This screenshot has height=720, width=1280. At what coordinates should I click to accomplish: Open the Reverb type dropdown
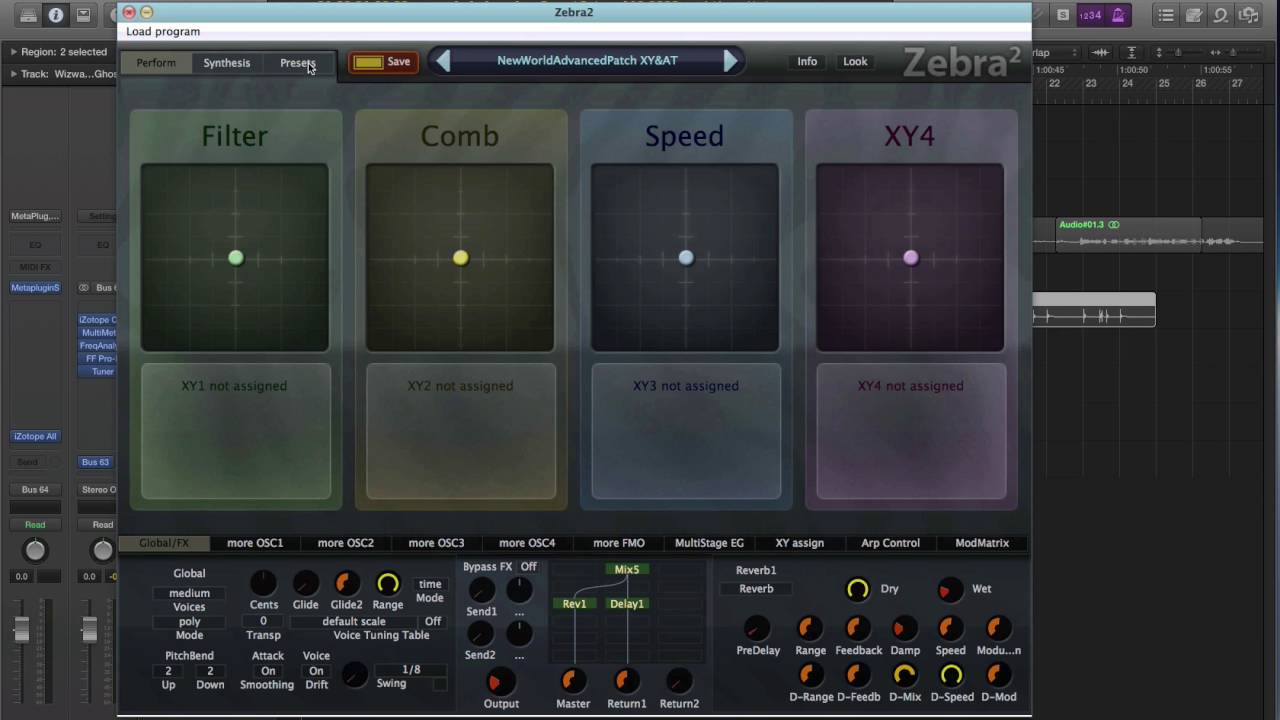coord(756,589)
